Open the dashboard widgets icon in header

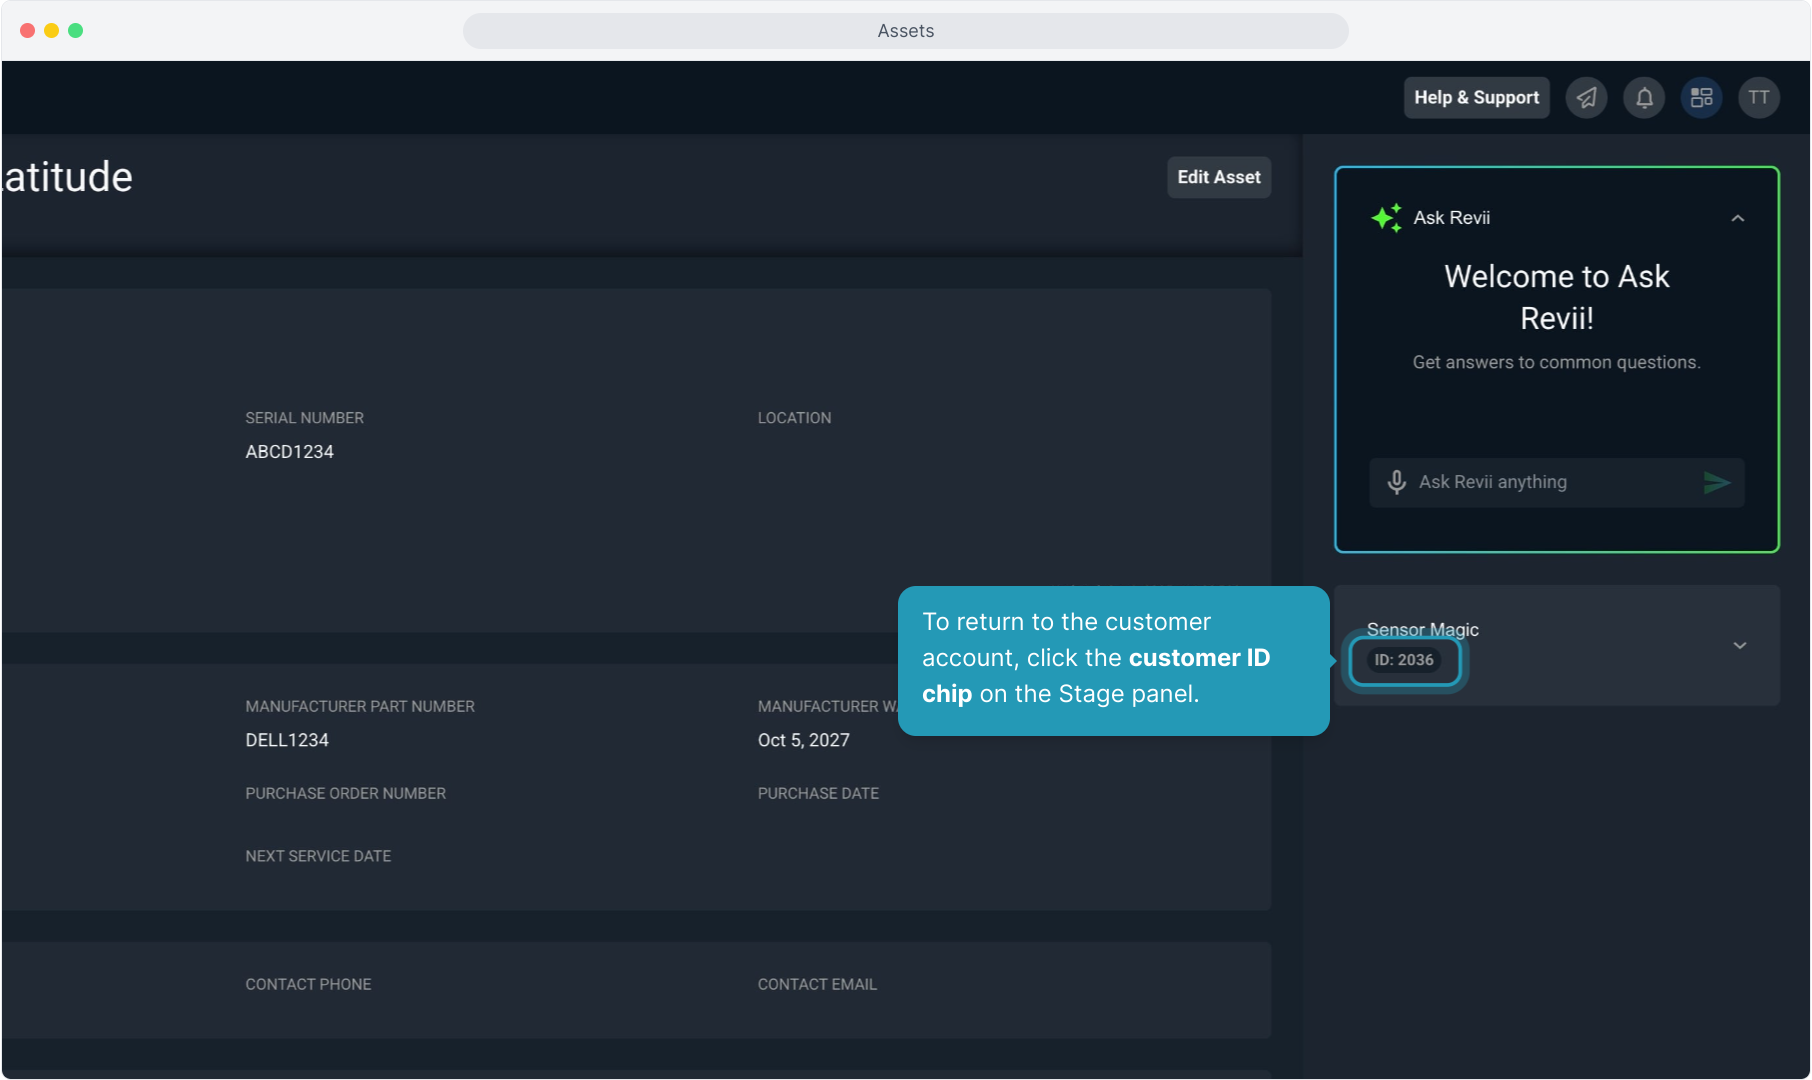point(1701,98)
